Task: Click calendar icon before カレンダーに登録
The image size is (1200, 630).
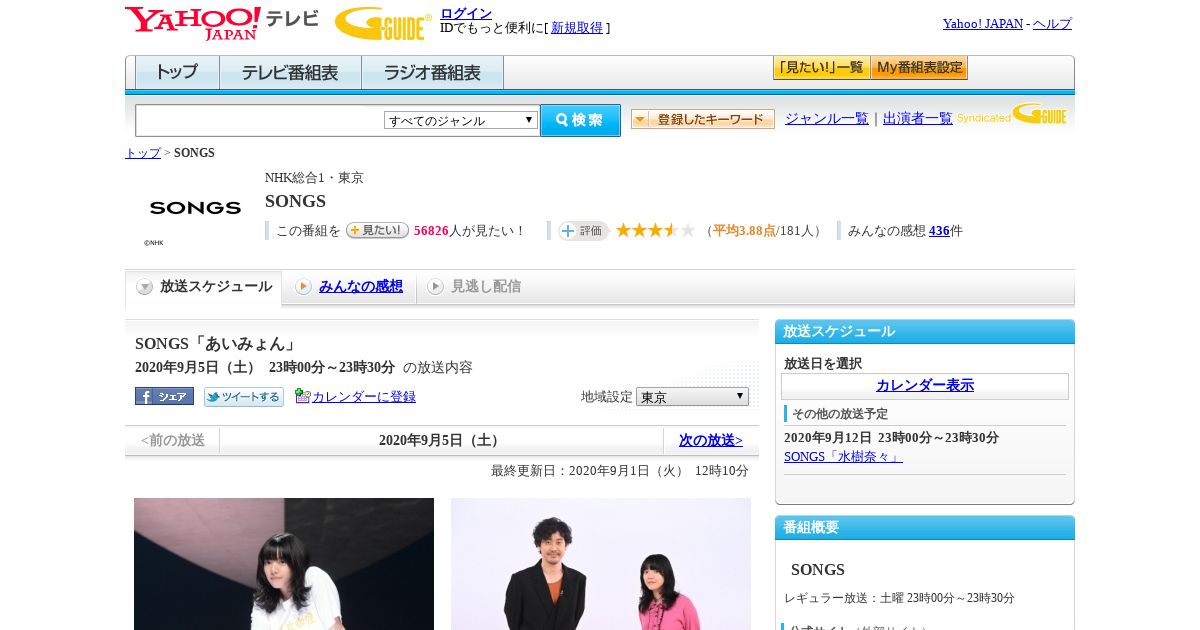Action: tap(303, 396)
